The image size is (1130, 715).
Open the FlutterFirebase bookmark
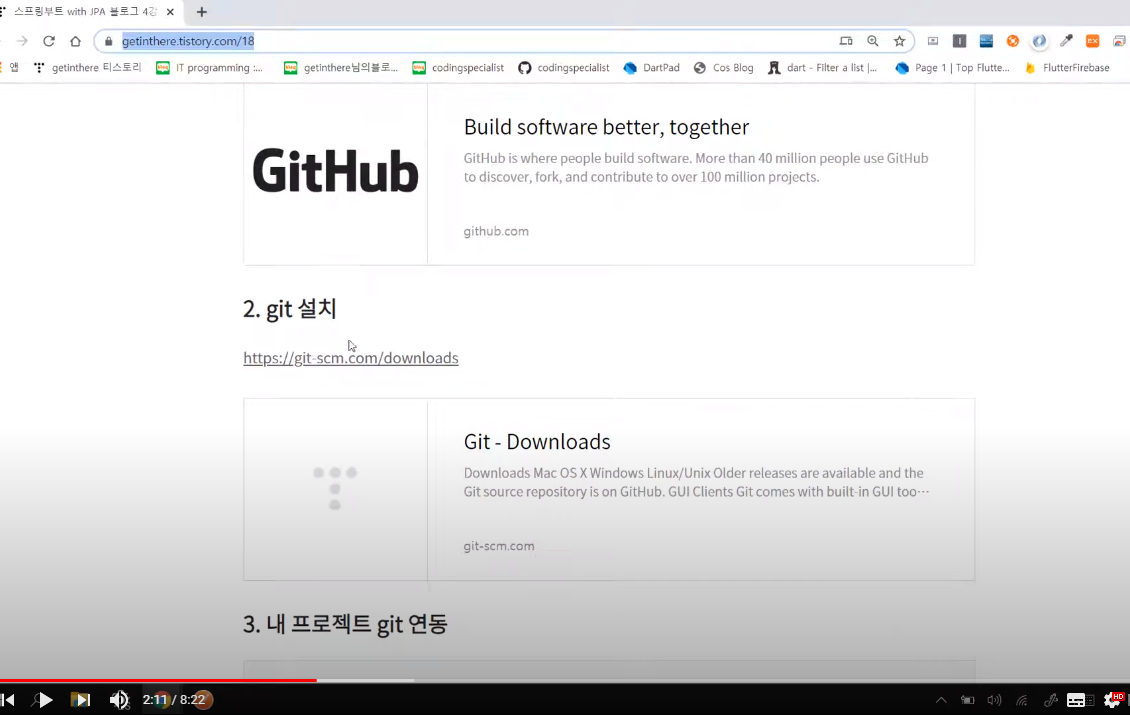coord(1067,68)
